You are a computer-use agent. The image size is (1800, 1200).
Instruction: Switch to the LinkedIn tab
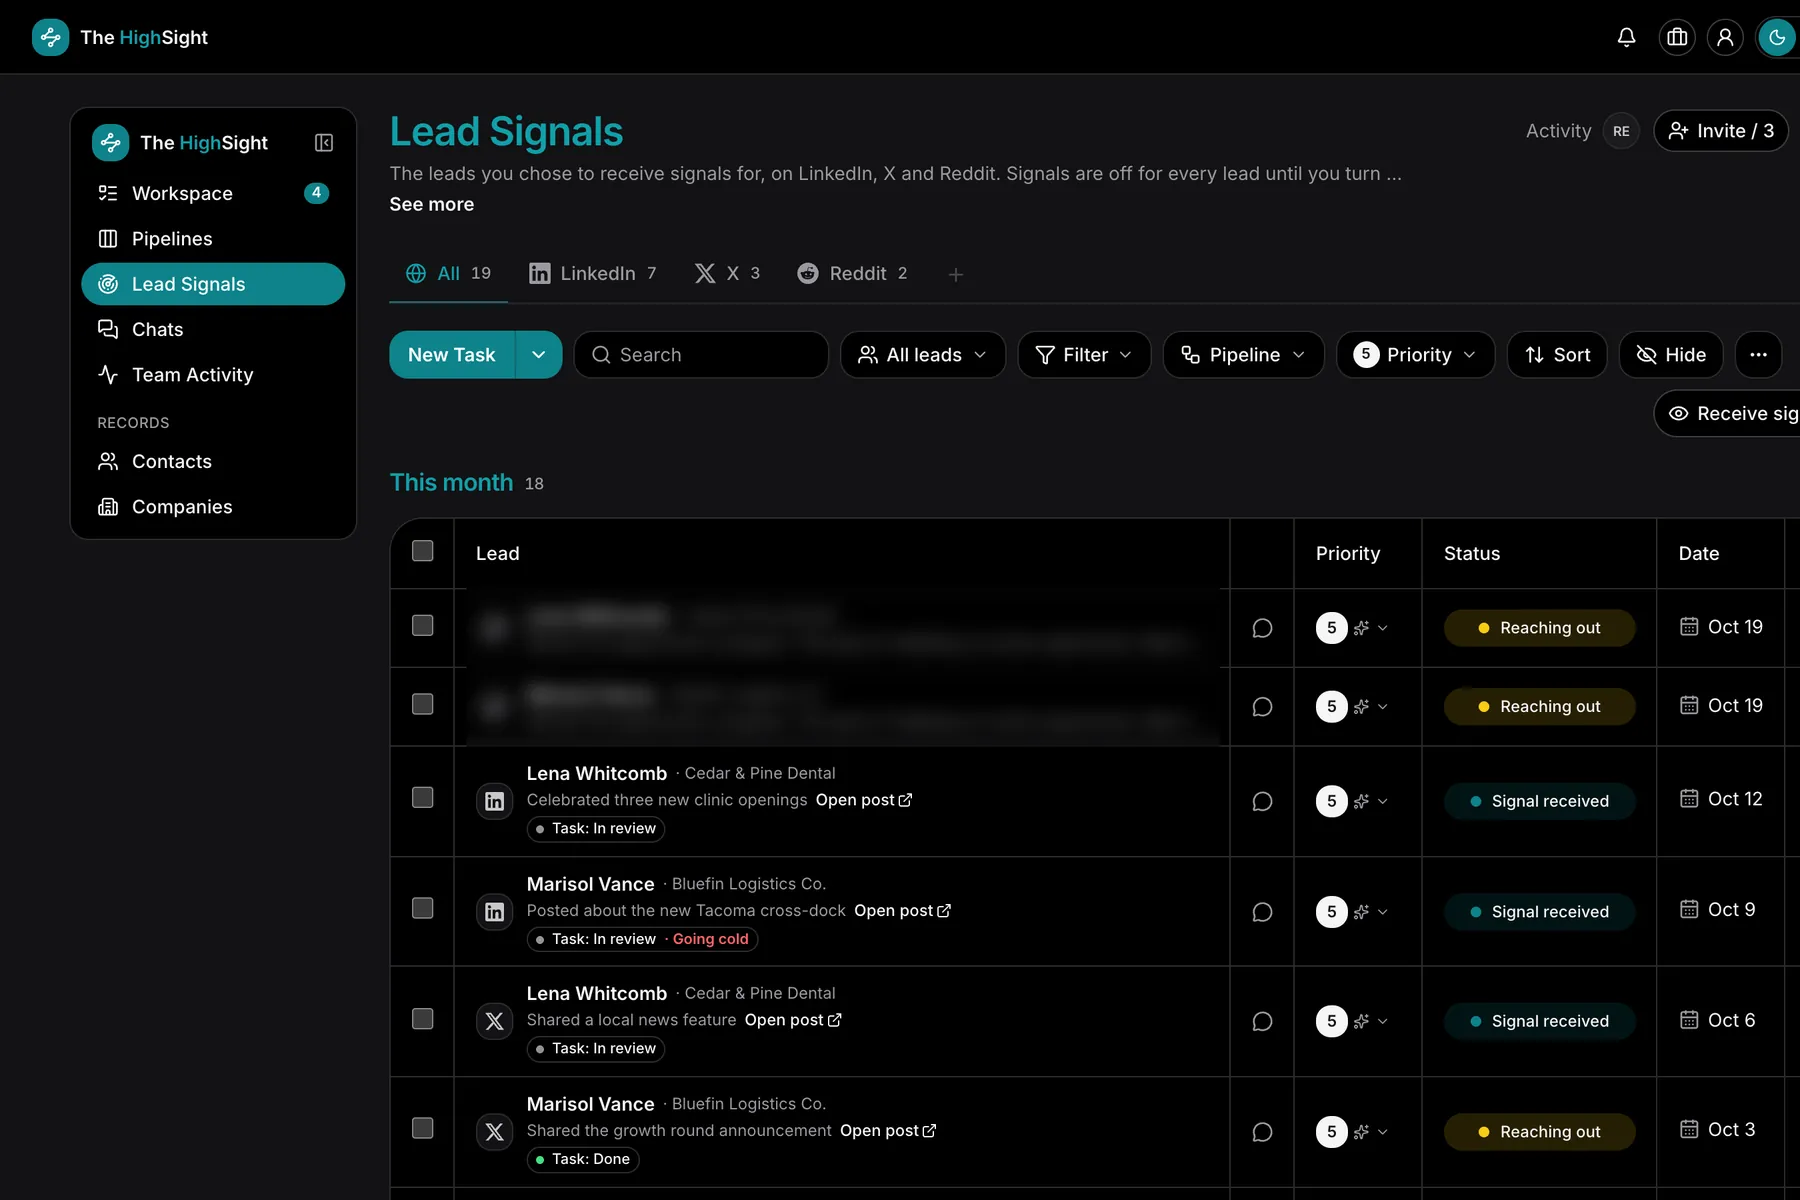[x=593, y=274]
